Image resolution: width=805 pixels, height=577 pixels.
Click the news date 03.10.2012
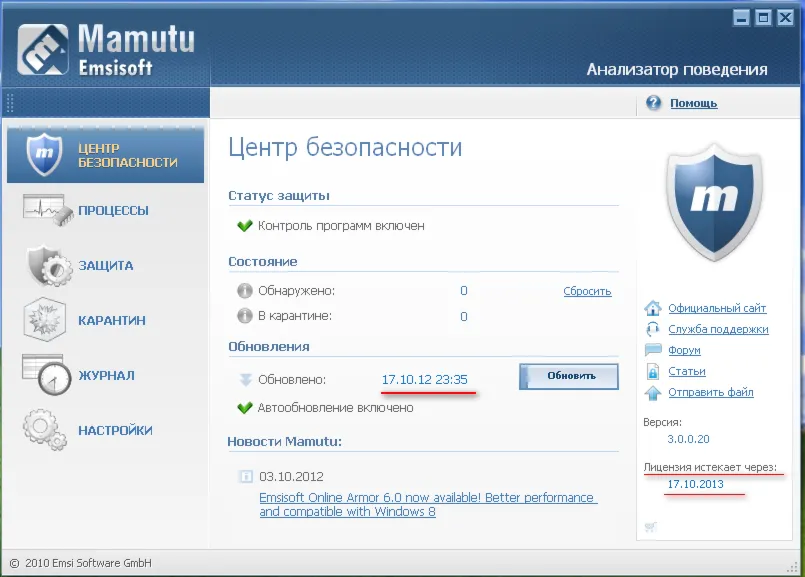291,476
